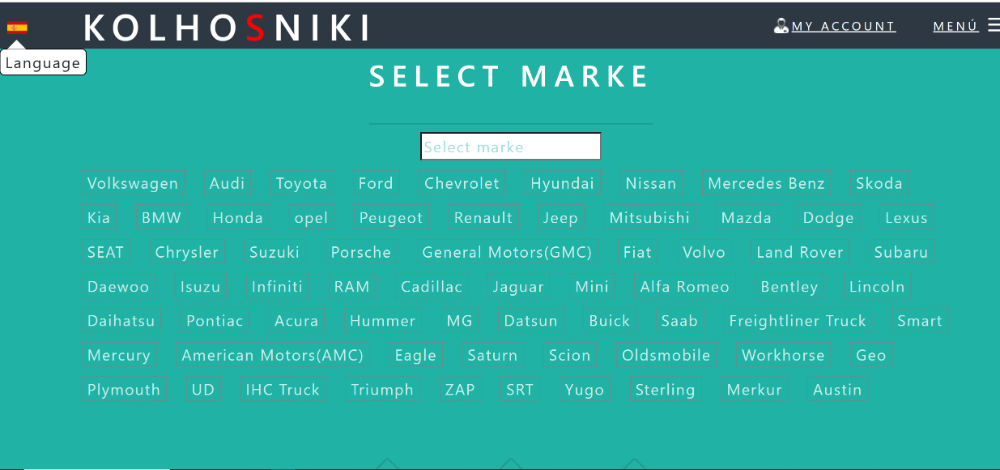
Task: Click the Austin brand tag
Action: point(837,390)
